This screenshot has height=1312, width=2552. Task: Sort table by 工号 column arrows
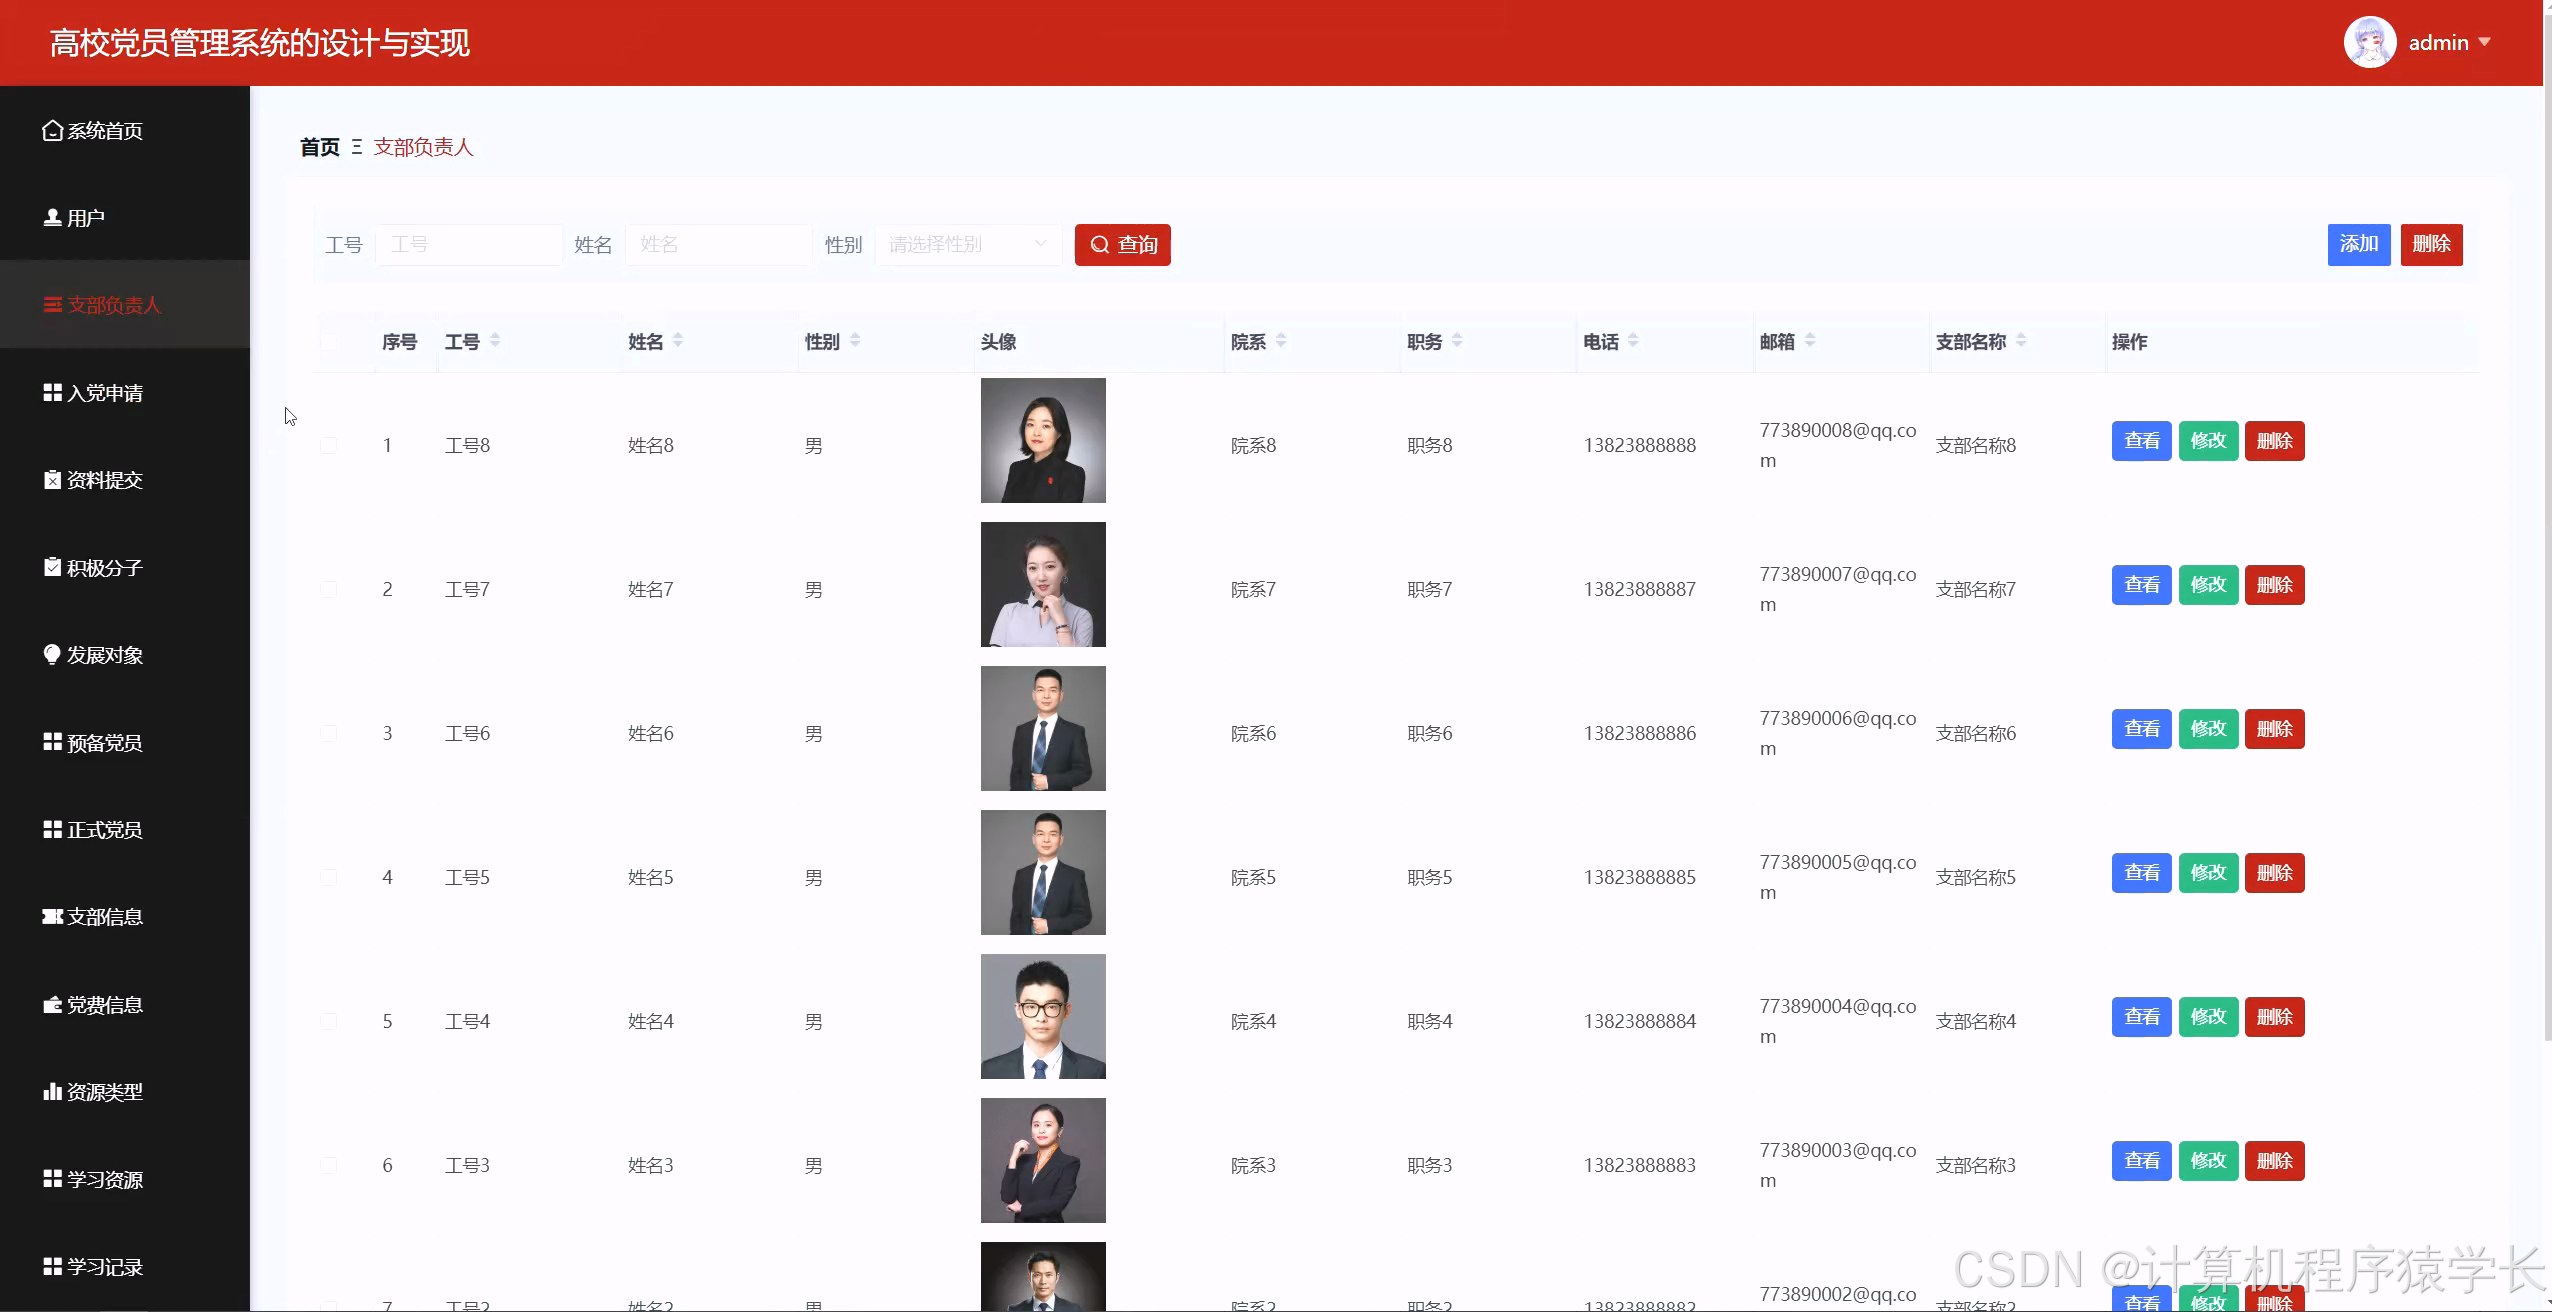(495, 341)
